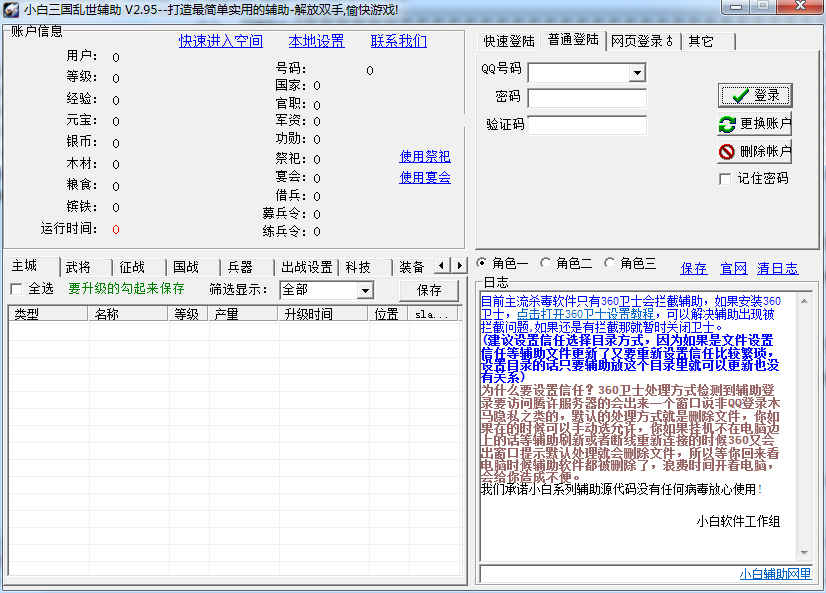Select the 角色一 radio button
The width and height of the screenshot is (826, 593).
click(x=481, y=262)
